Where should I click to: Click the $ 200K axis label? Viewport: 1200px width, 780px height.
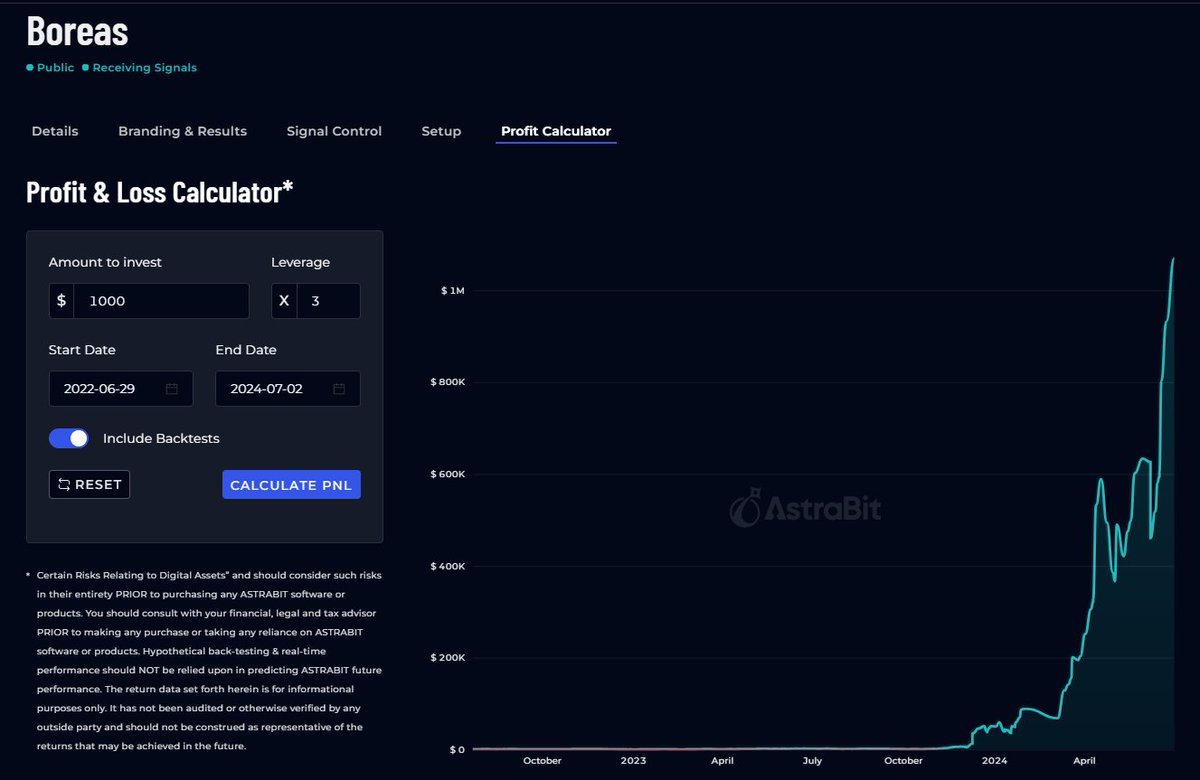click(448, 658)
